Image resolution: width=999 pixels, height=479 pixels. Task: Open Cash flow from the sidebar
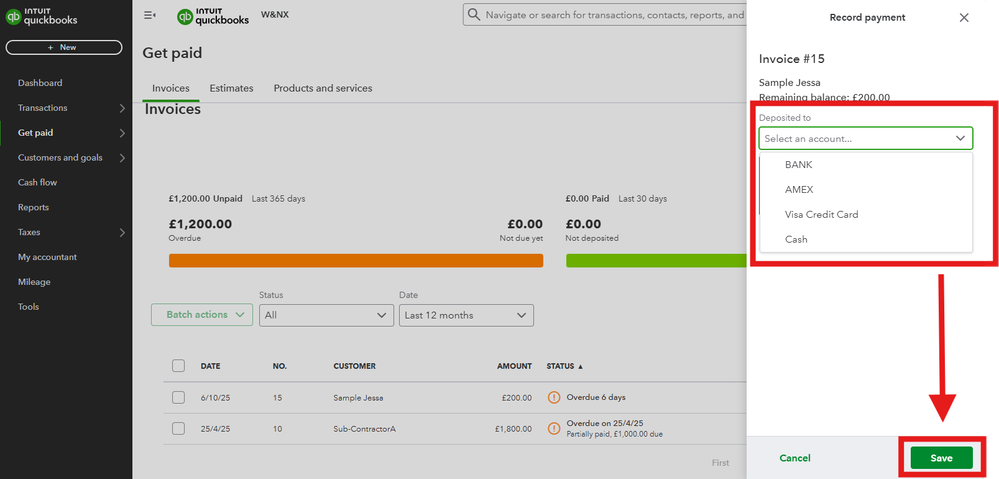38,182
